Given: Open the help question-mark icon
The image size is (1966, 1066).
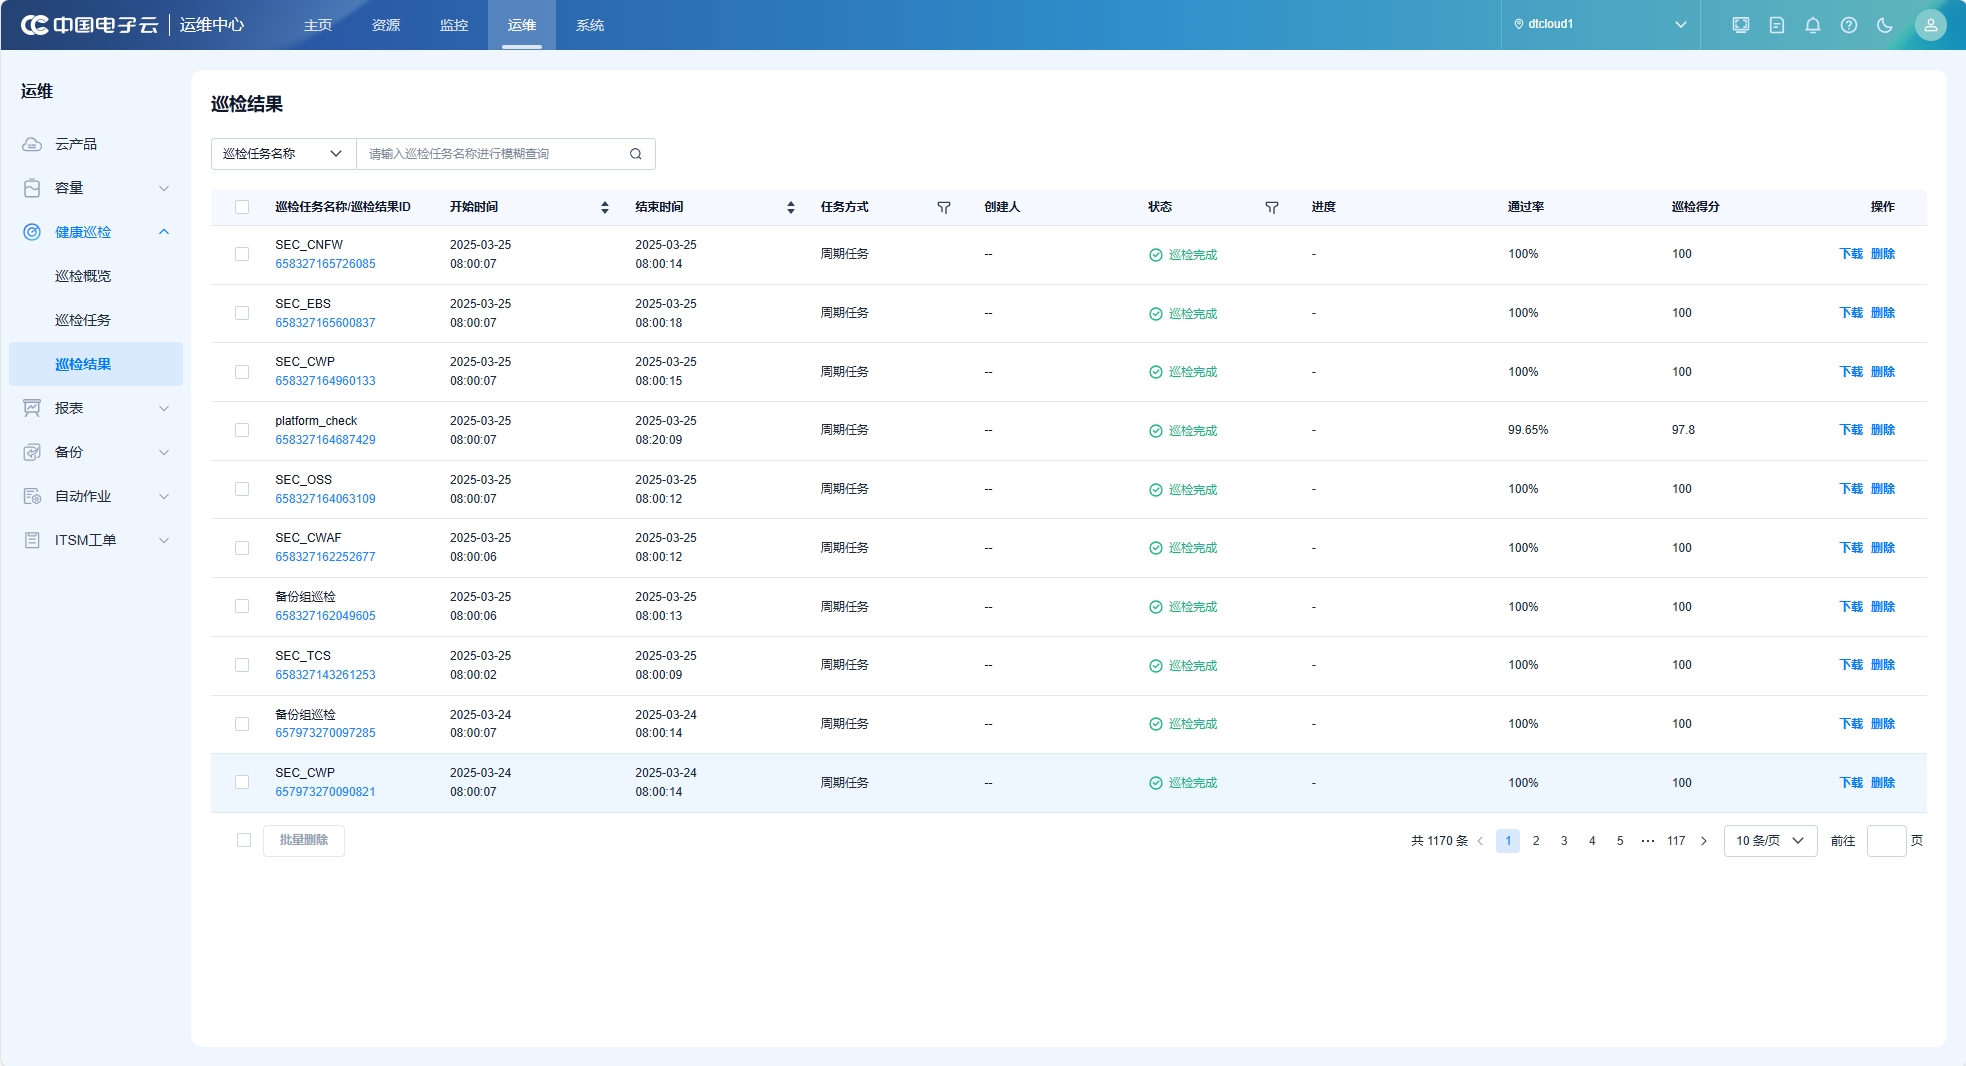Looking at the screenshot, I should pyautogui.click(x=1849, y=25).
